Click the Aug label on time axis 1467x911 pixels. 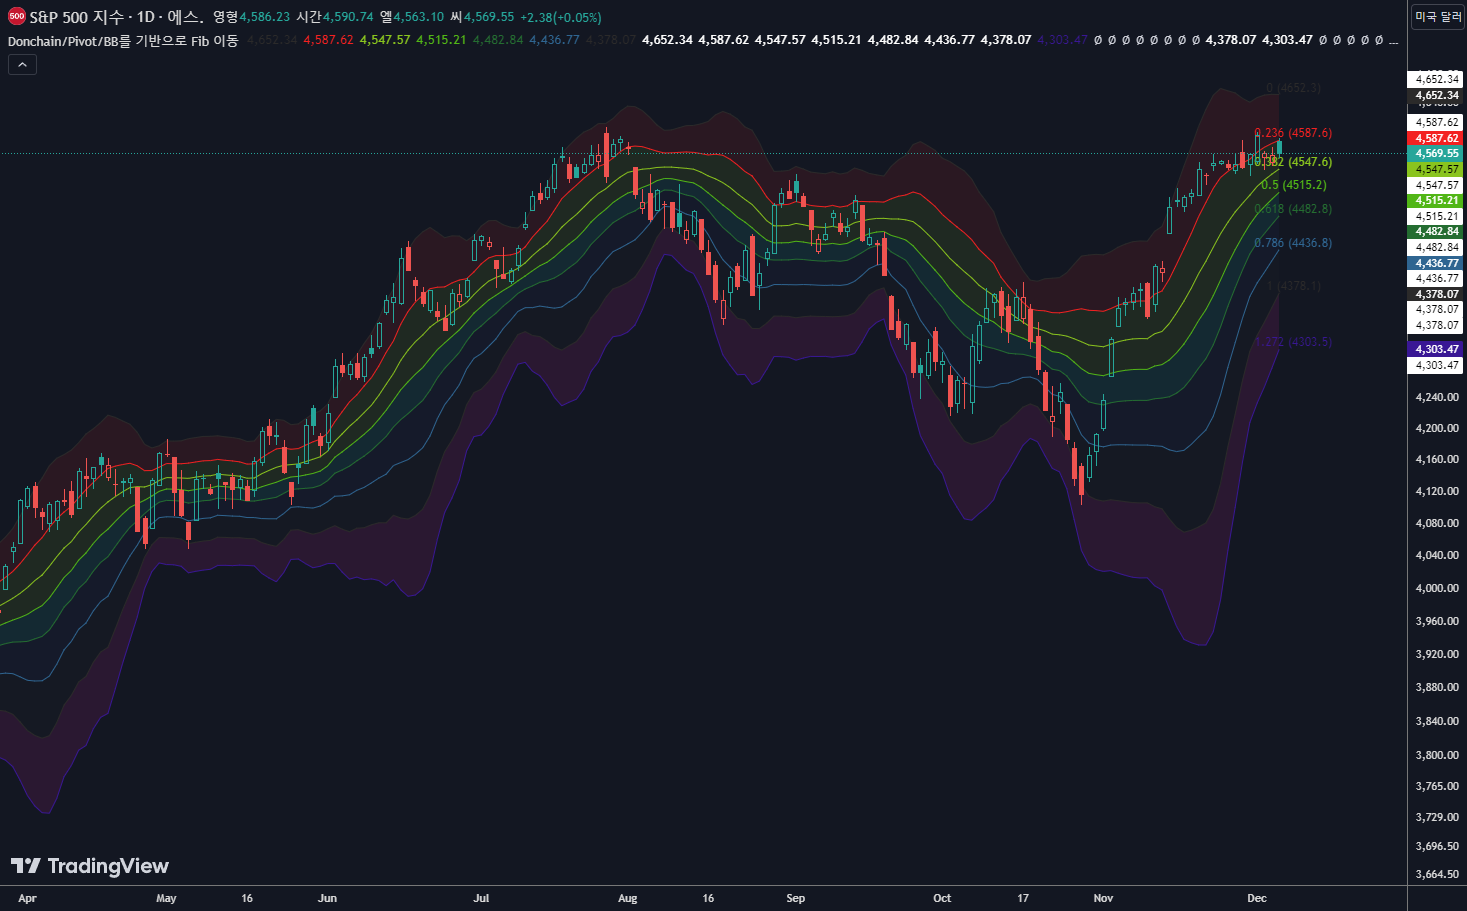coord(627,898)
